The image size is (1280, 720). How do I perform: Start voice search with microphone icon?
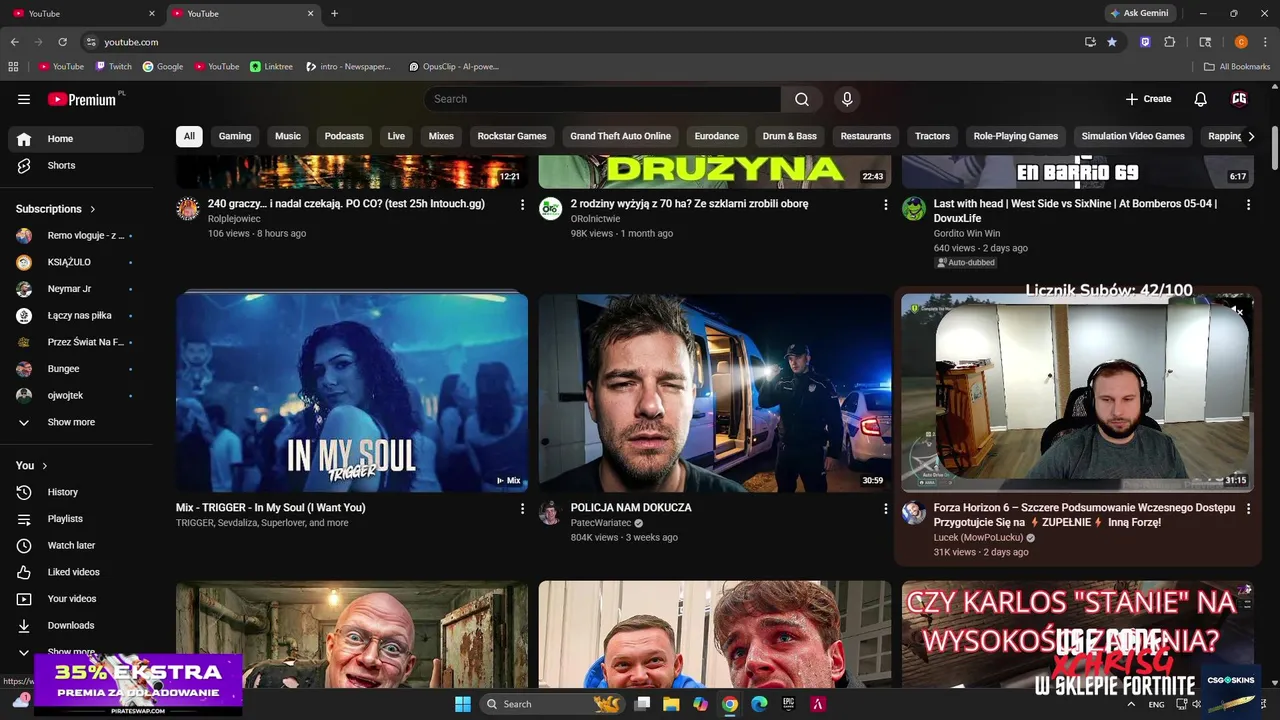pos(847,99)
